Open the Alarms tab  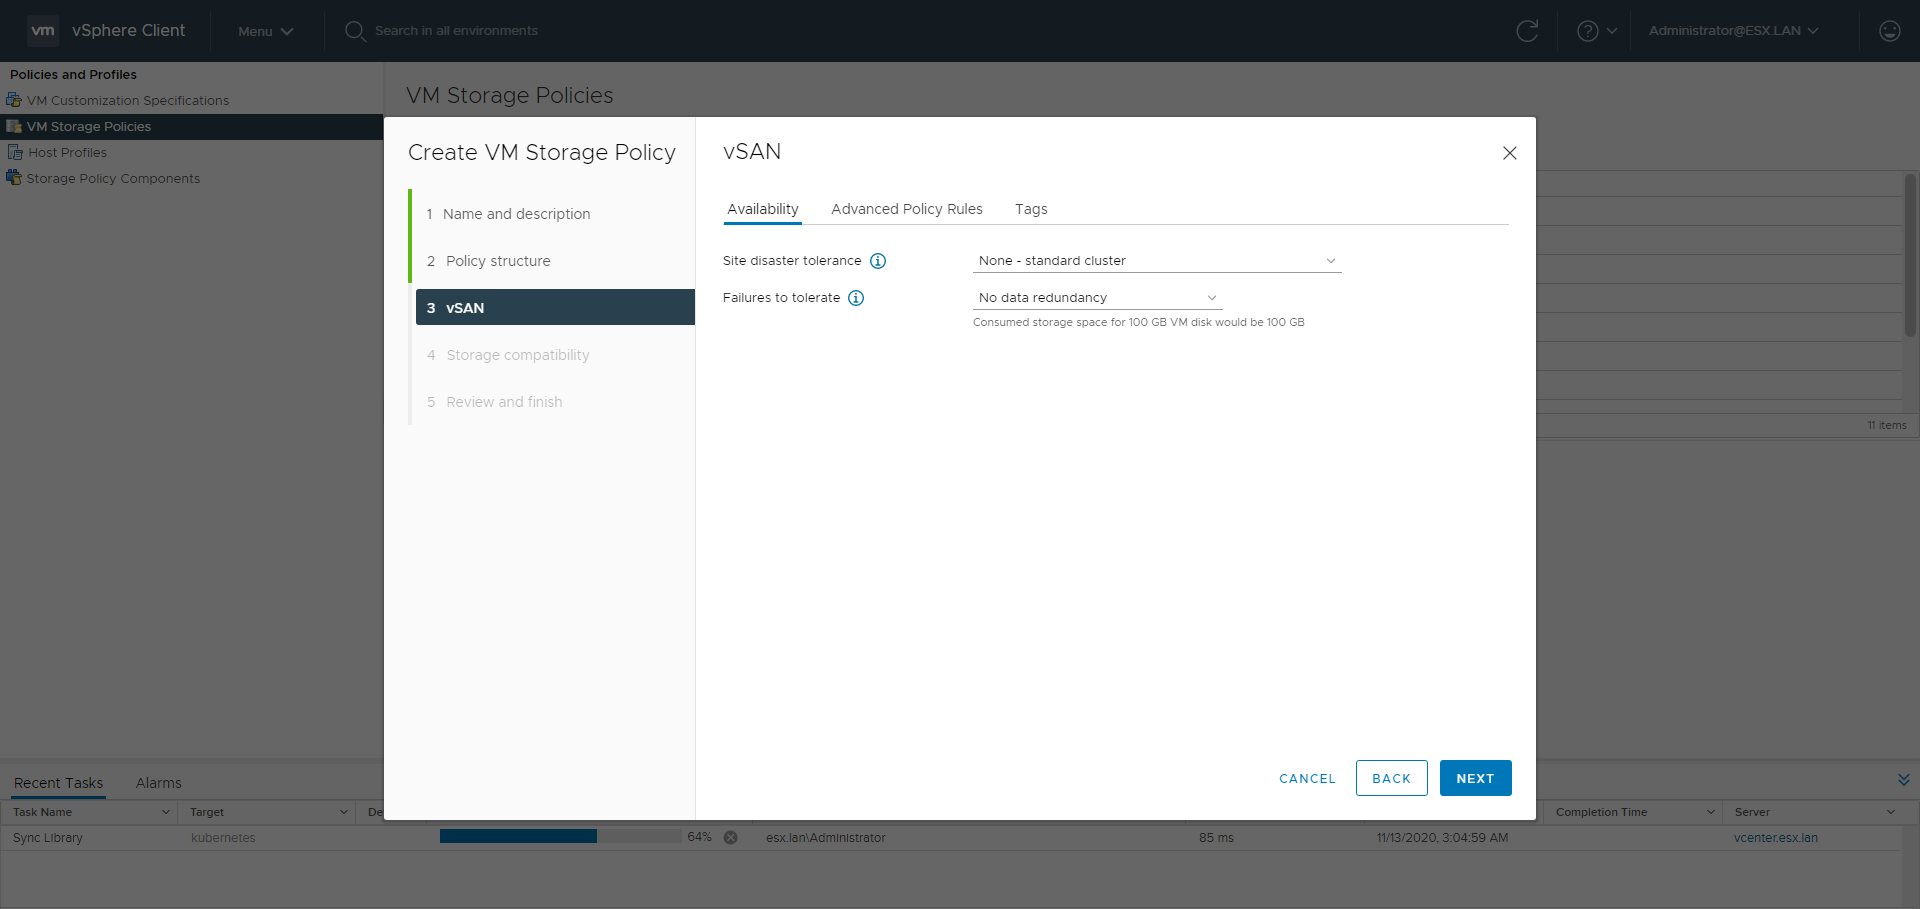point(158,783)
